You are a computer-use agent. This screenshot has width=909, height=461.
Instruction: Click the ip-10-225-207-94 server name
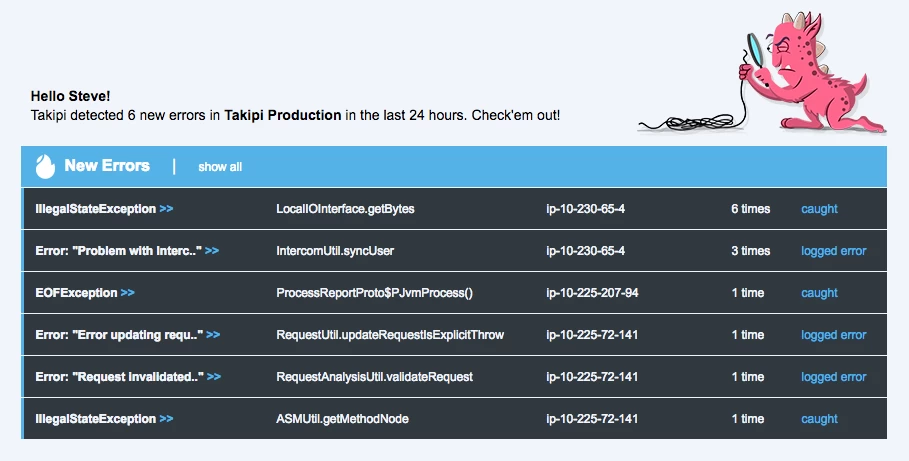click(592, 293)
